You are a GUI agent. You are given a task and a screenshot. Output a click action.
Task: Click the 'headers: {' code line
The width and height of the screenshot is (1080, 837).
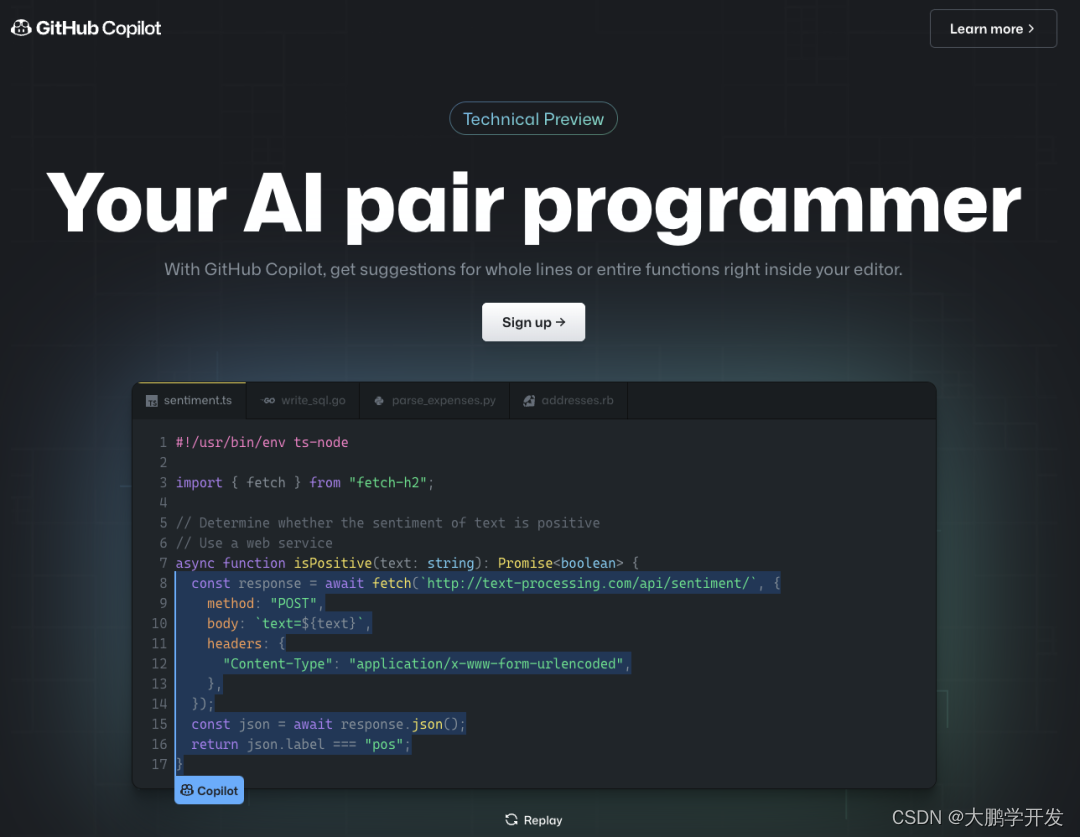click(x=246, y=643)
